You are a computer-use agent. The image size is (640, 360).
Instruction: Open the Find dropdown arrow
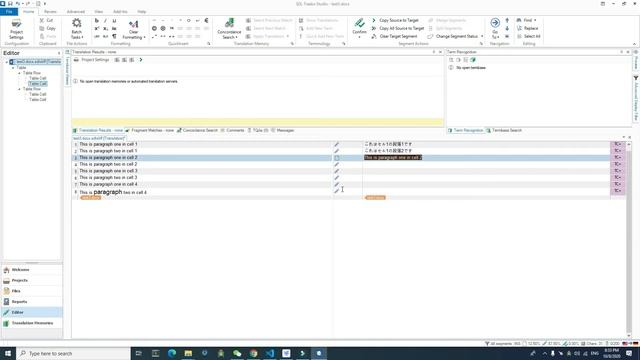coord(535,20)
